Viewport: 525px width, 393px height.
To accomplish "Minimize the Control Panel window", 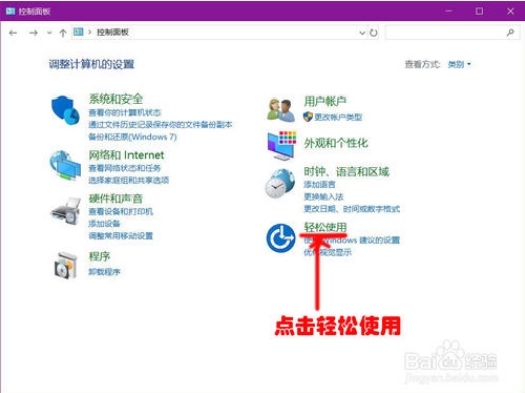I will (448, 11).
